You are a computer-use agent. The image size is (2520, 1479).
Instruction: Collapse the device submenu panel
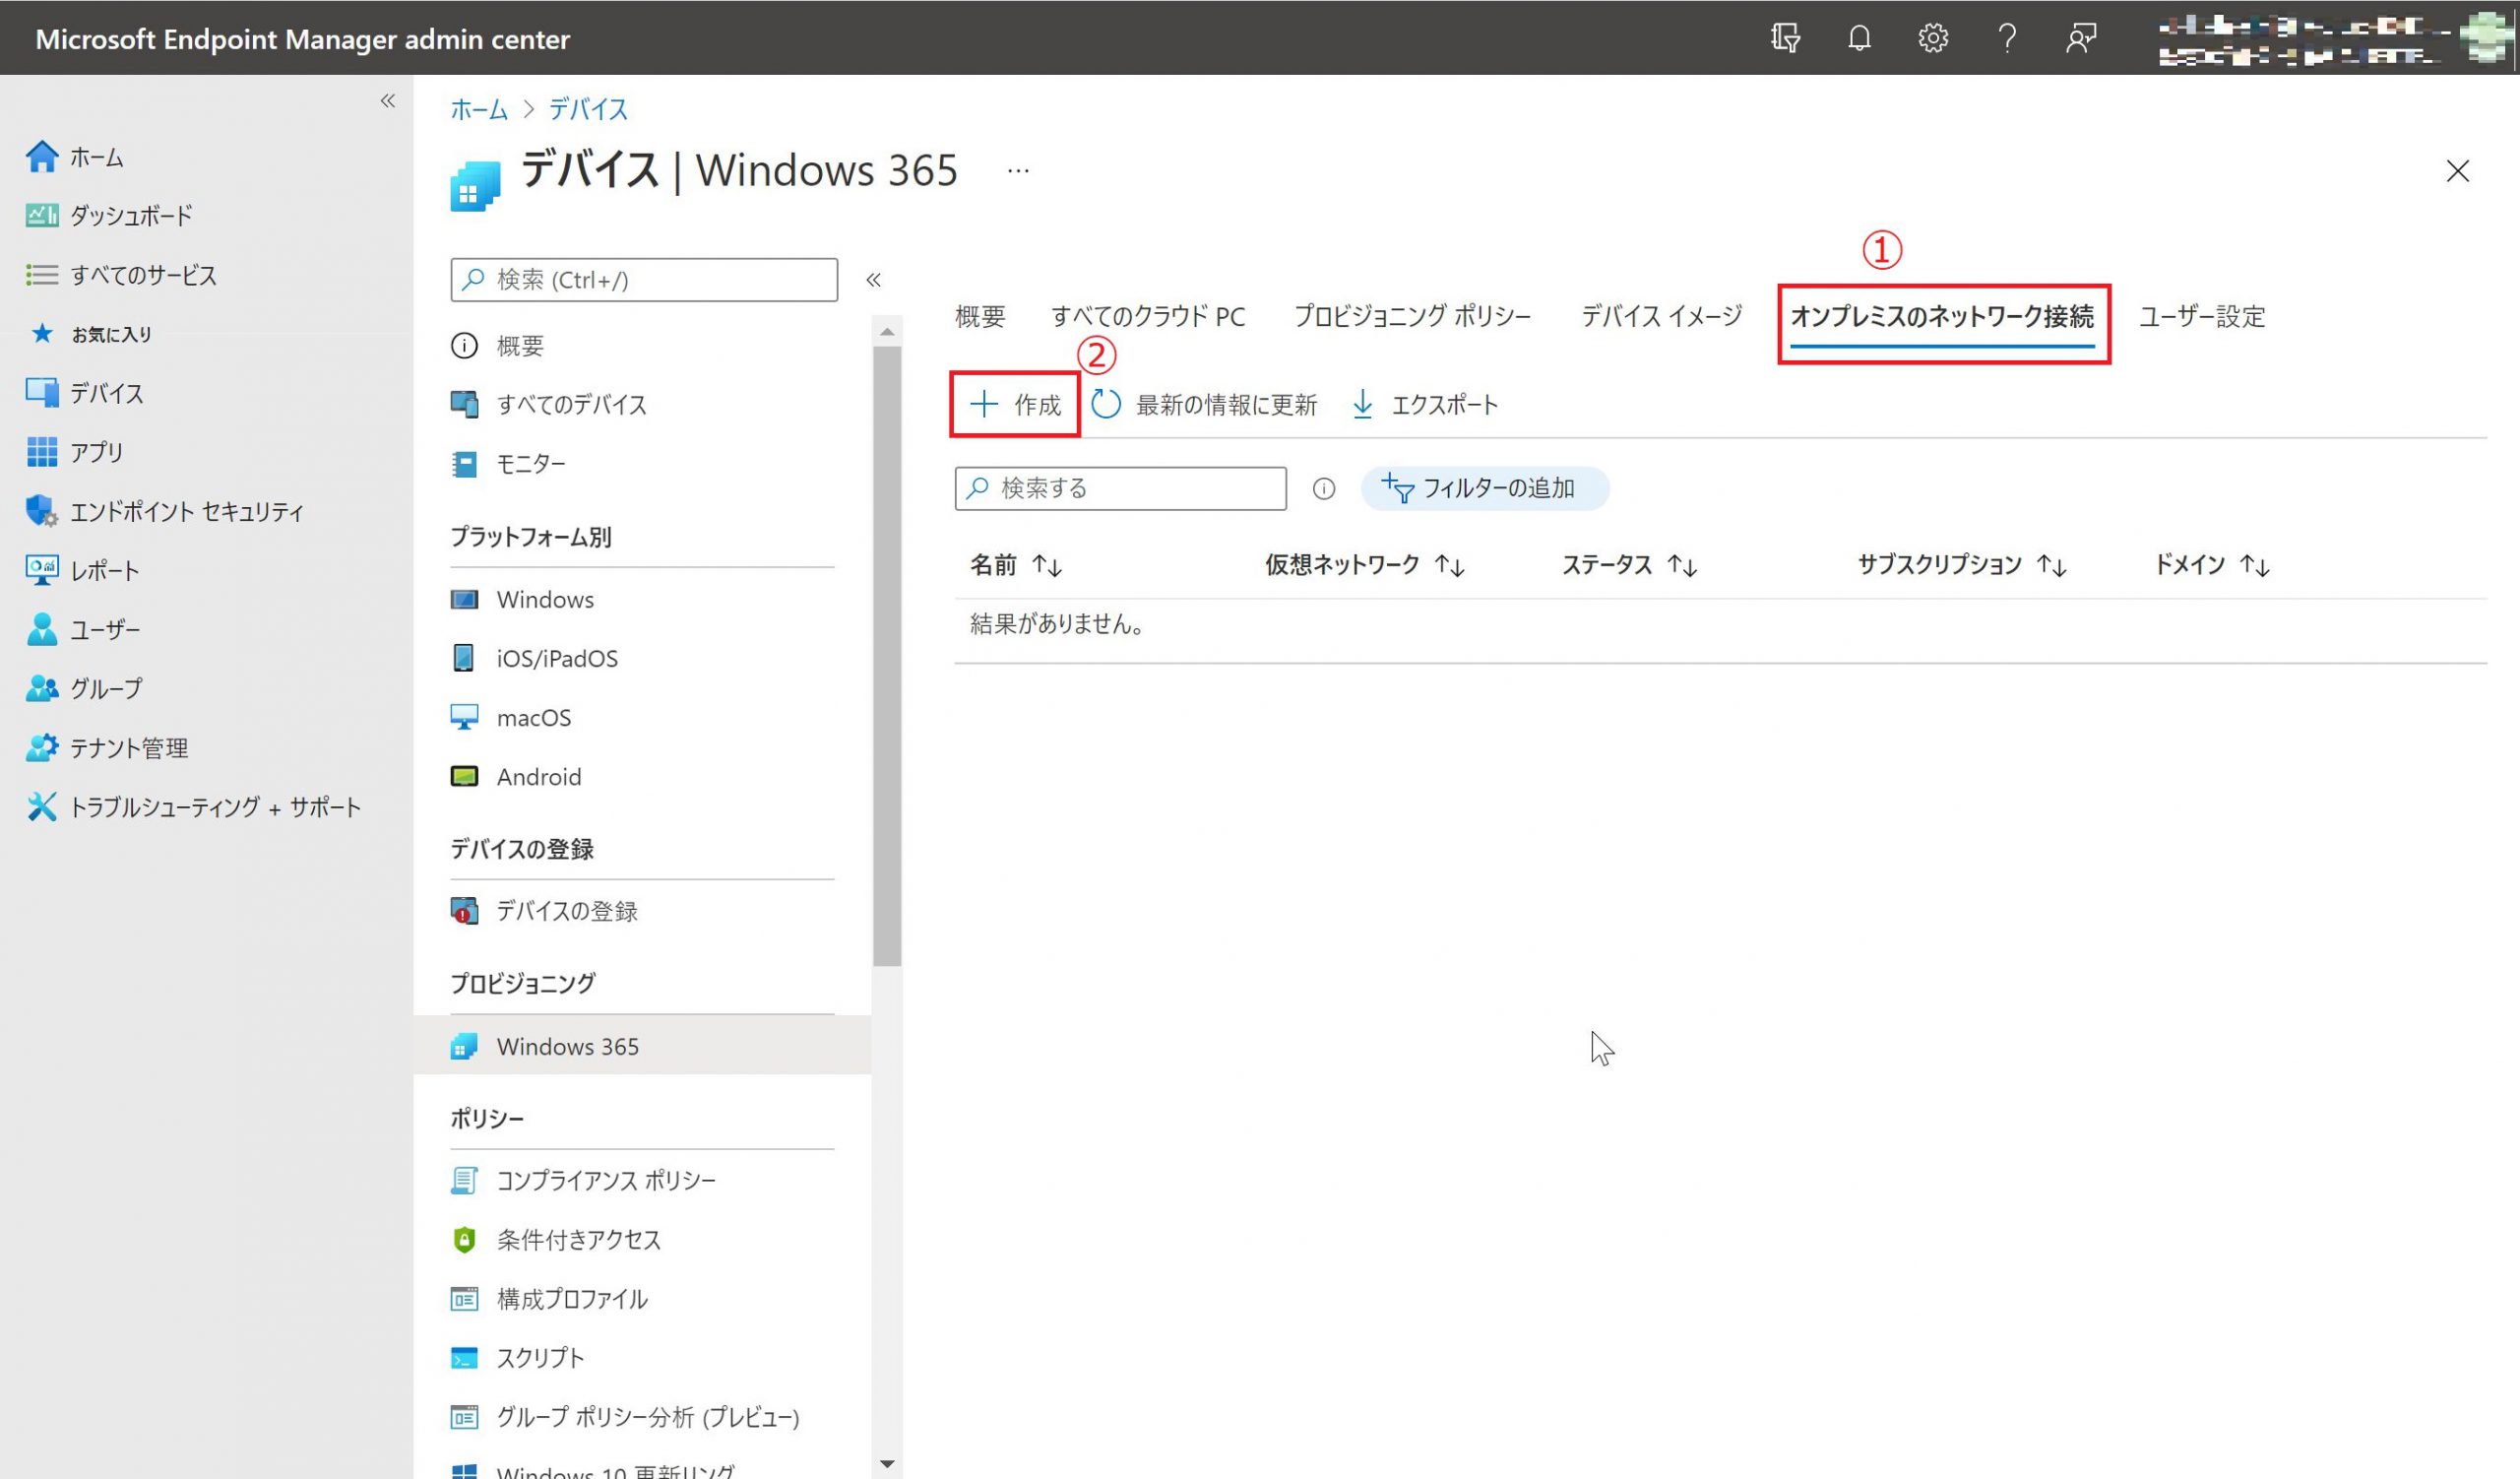point(873,280)
